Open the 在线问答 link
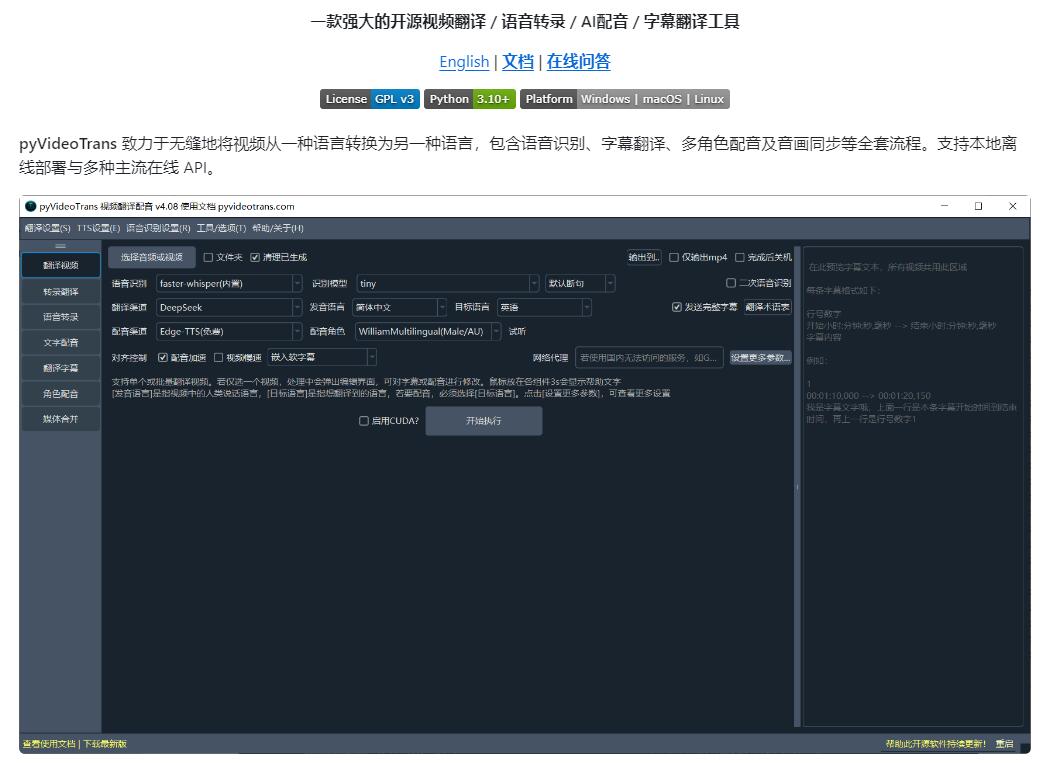The width and height of the screenshot is (1054, 763). point(578,62)
